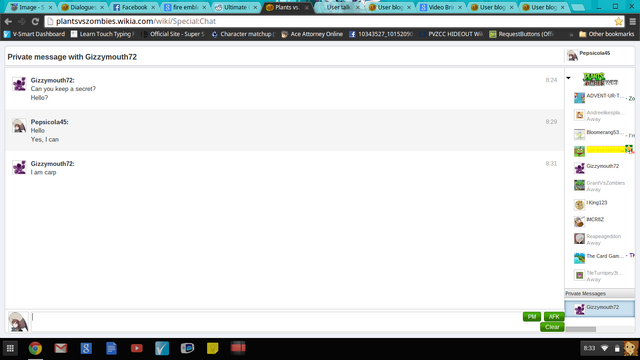
Task: Open the Chrome menu hamburger icon
Action: coord(632,21)
